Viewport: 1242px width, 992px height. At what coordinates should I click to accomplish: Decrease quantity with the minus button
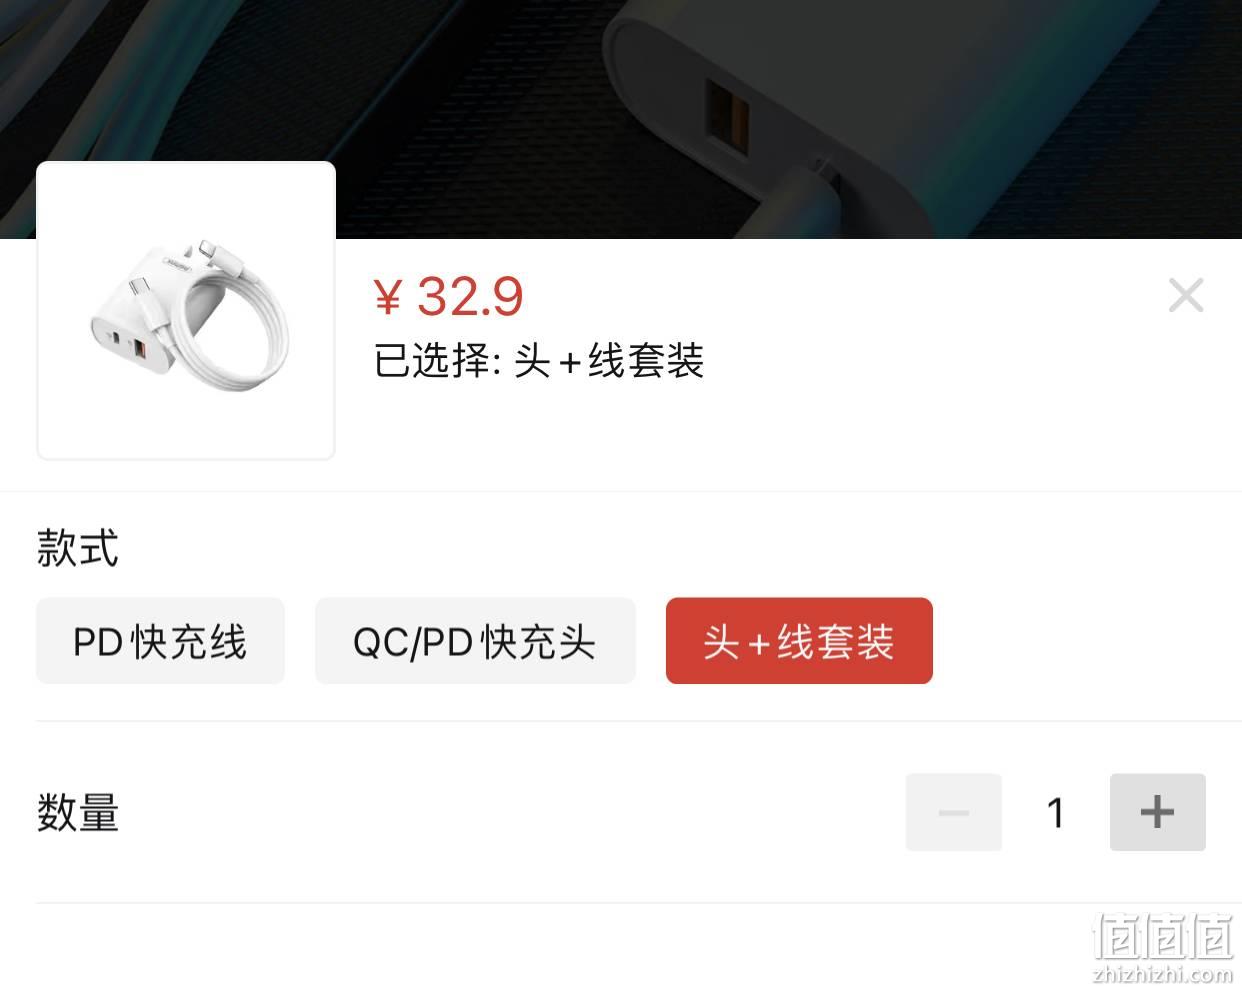click(953, 812)
